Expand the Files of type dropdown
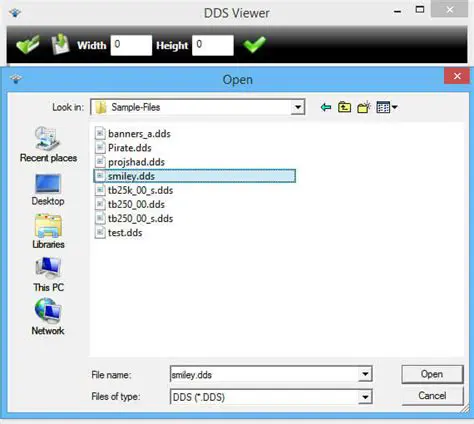Viewport: 474px width, 424px height. [x=365, y=397]
